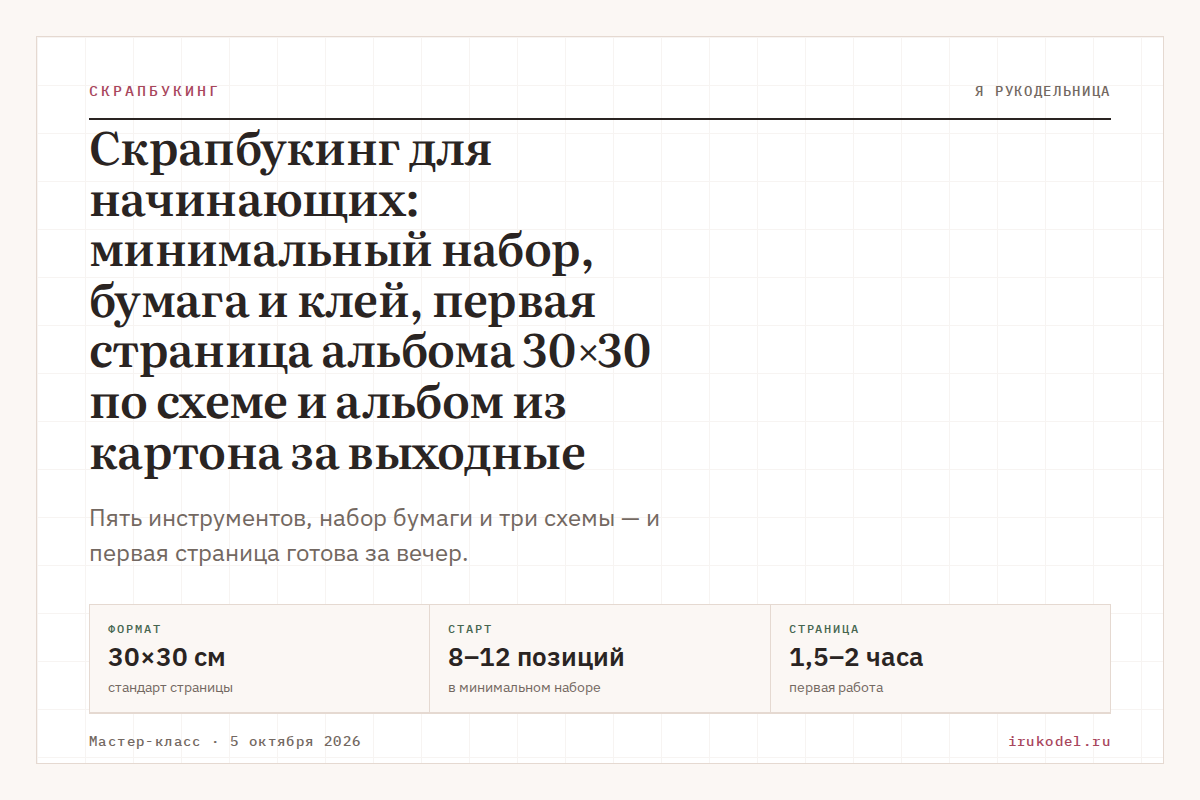Image resolution: width=1200 pixels, height=800 pixels.
Task: Select the СТАРТ label
Action: 470,629
